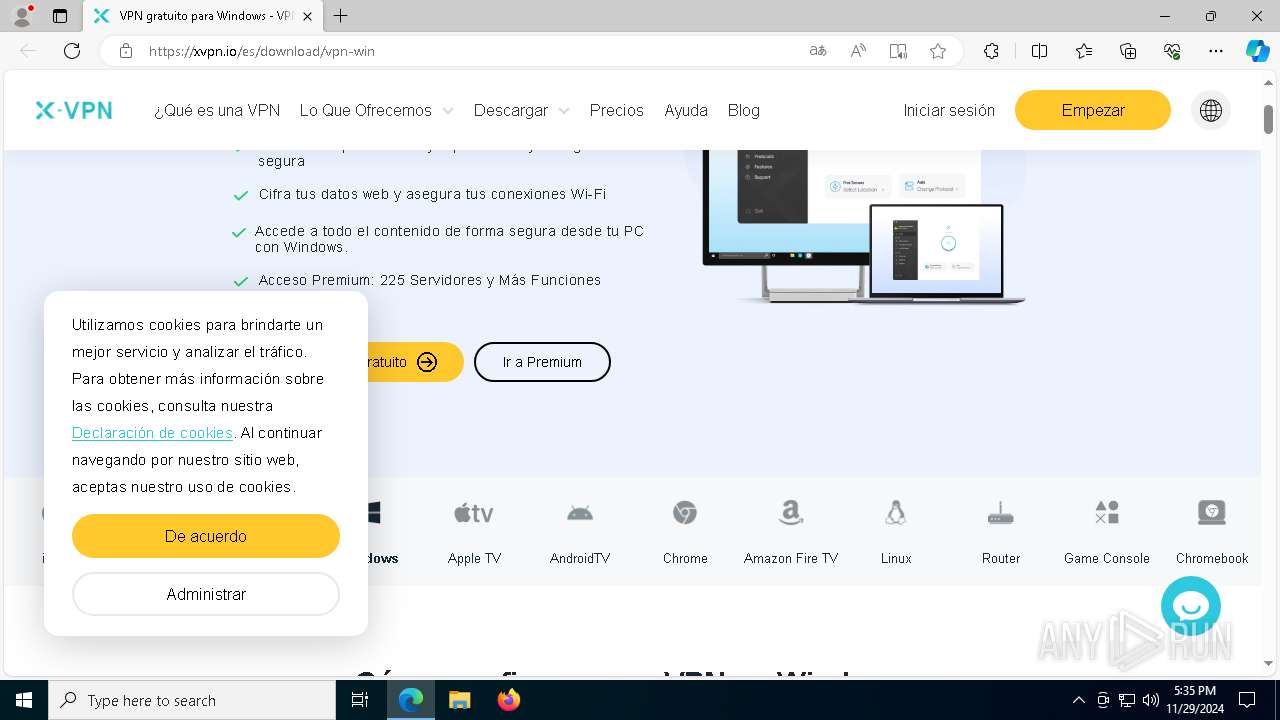Open ¿Qué es una VPN page
This screenshot has height=720, width=1280.
tap(217, 110)
